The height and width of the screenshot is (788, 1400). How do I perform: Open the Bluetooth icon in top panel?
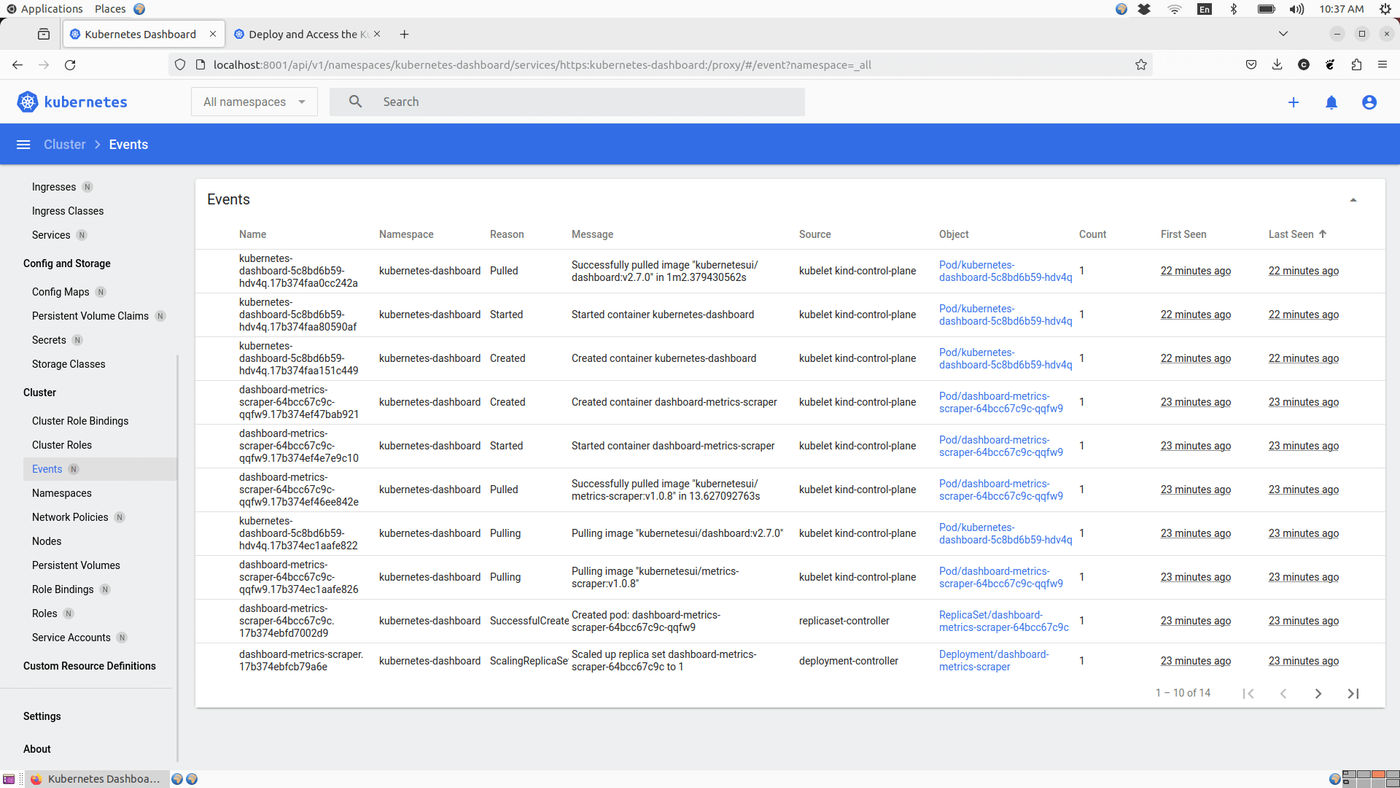1233,9
